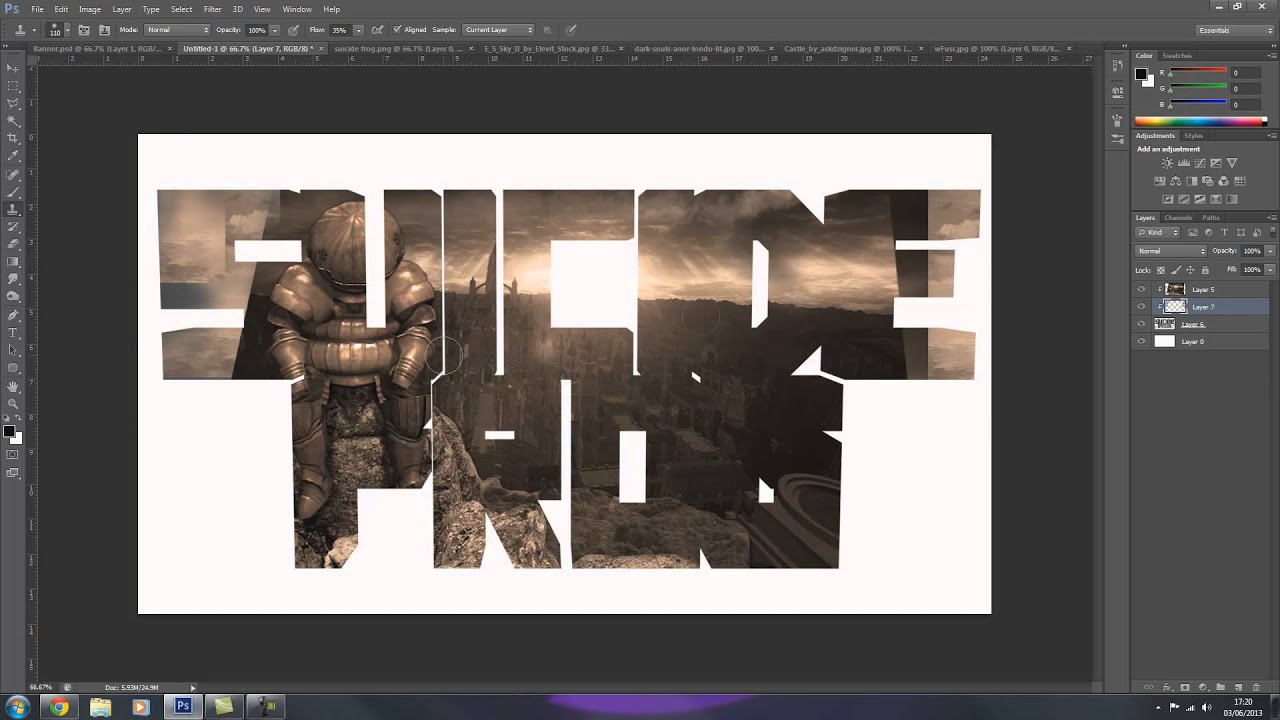
Task: Filter layers by type layers
Action: [x=1224, y=232]
